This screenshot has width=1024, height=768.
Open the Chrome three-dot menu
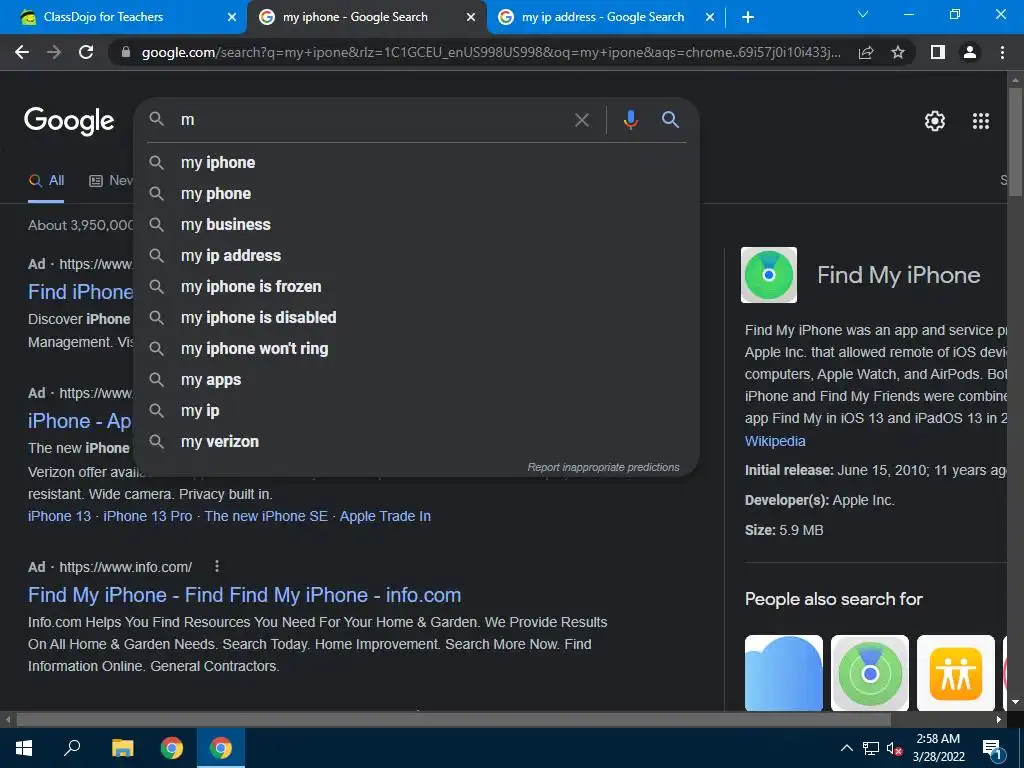tap(1002, 52)
